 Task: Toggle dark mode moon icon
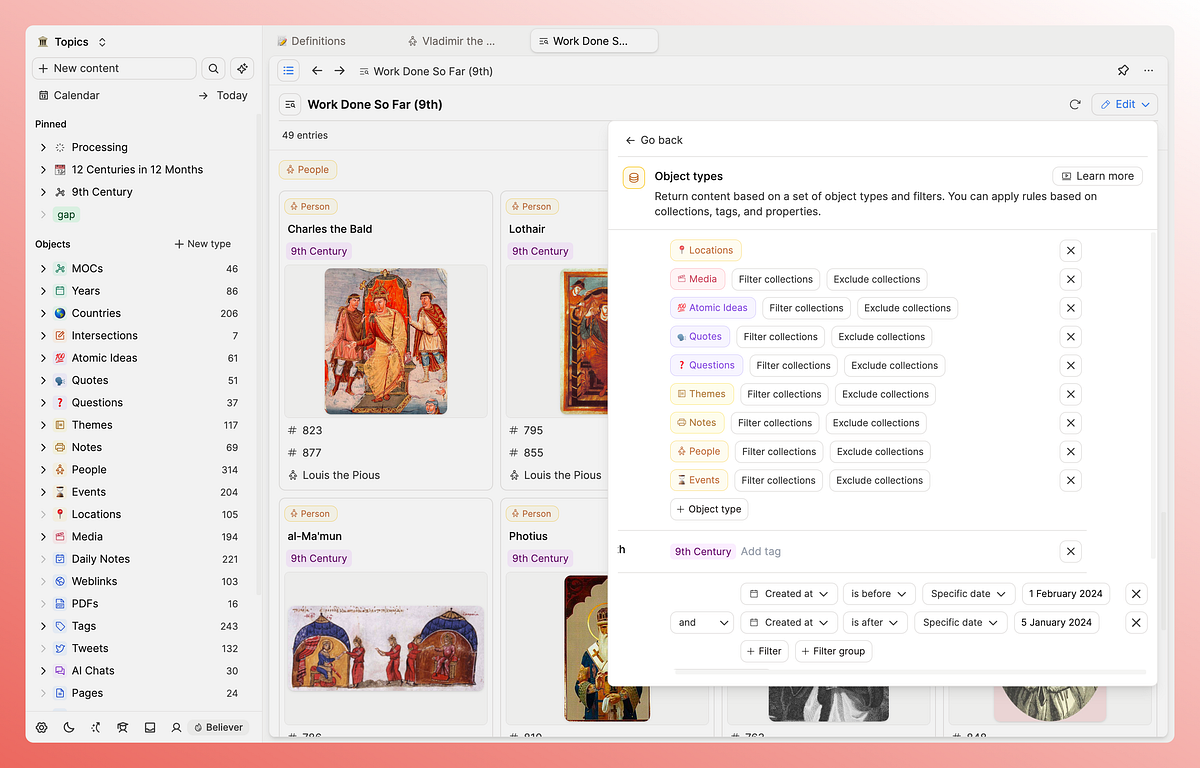69,727
